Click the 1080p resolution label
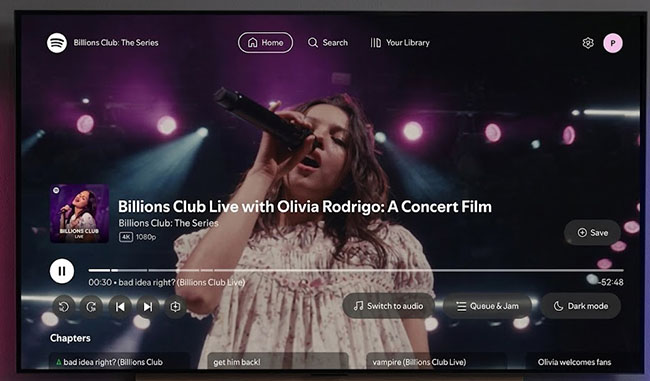Image resolution: width=650 pixels, height=381 pixels. coord(146,237)
